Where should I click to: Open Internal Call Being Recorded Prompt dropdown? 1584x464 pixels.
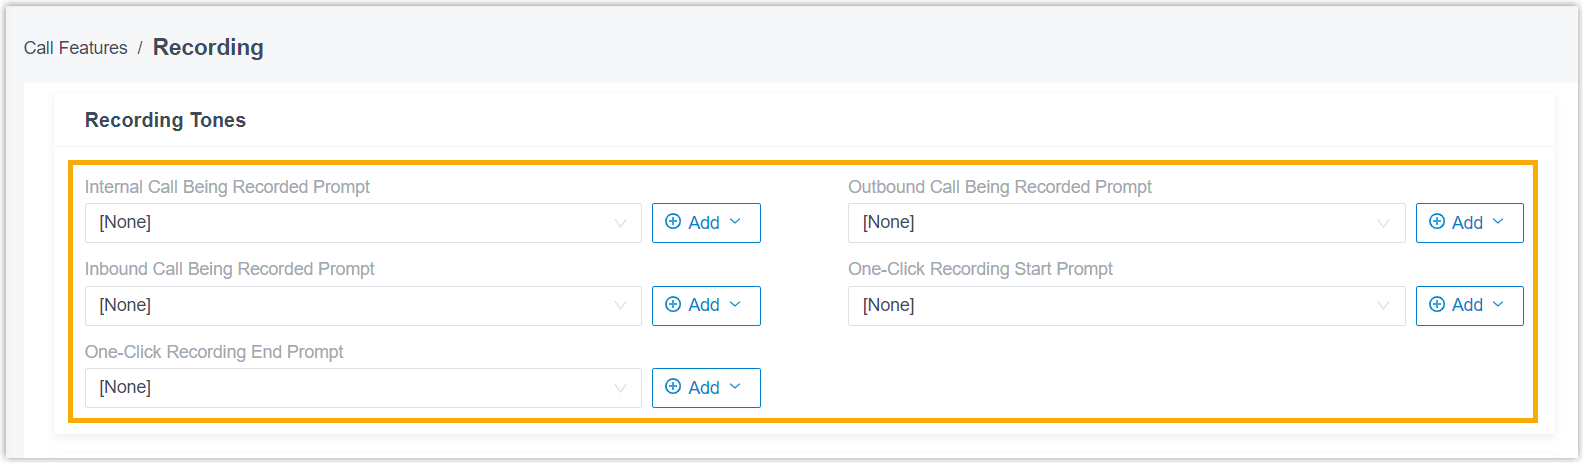(363, 223)
